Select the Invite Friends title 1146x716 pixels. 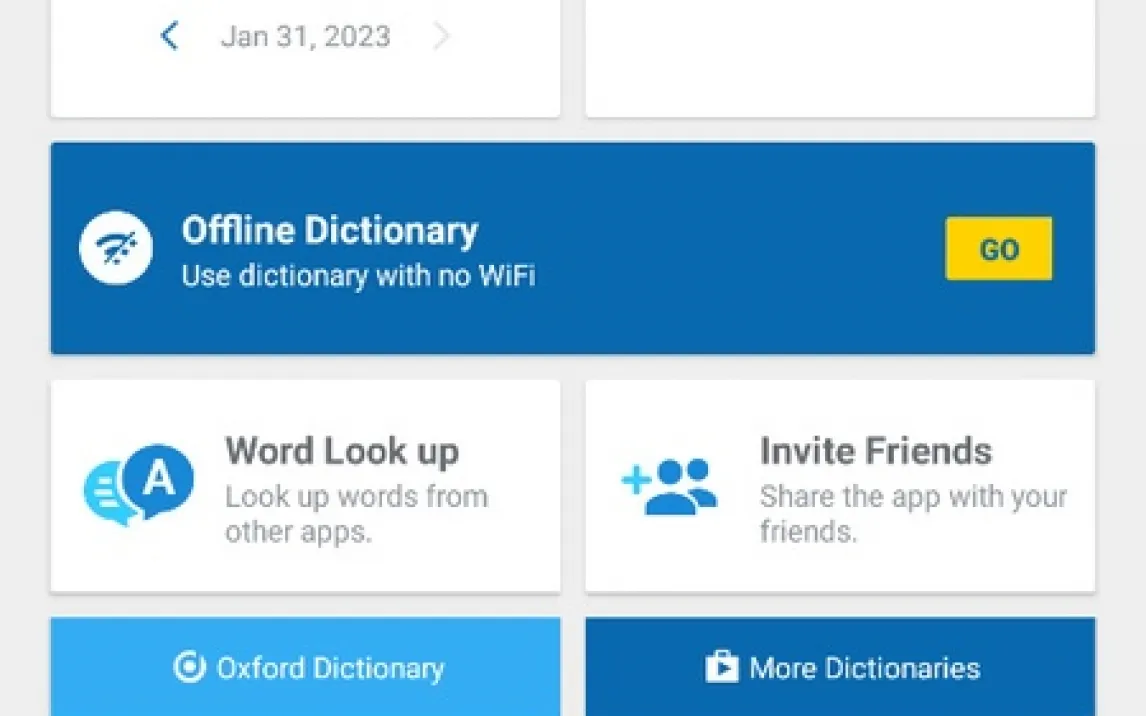pyautogui.click(x=875, y=451)
